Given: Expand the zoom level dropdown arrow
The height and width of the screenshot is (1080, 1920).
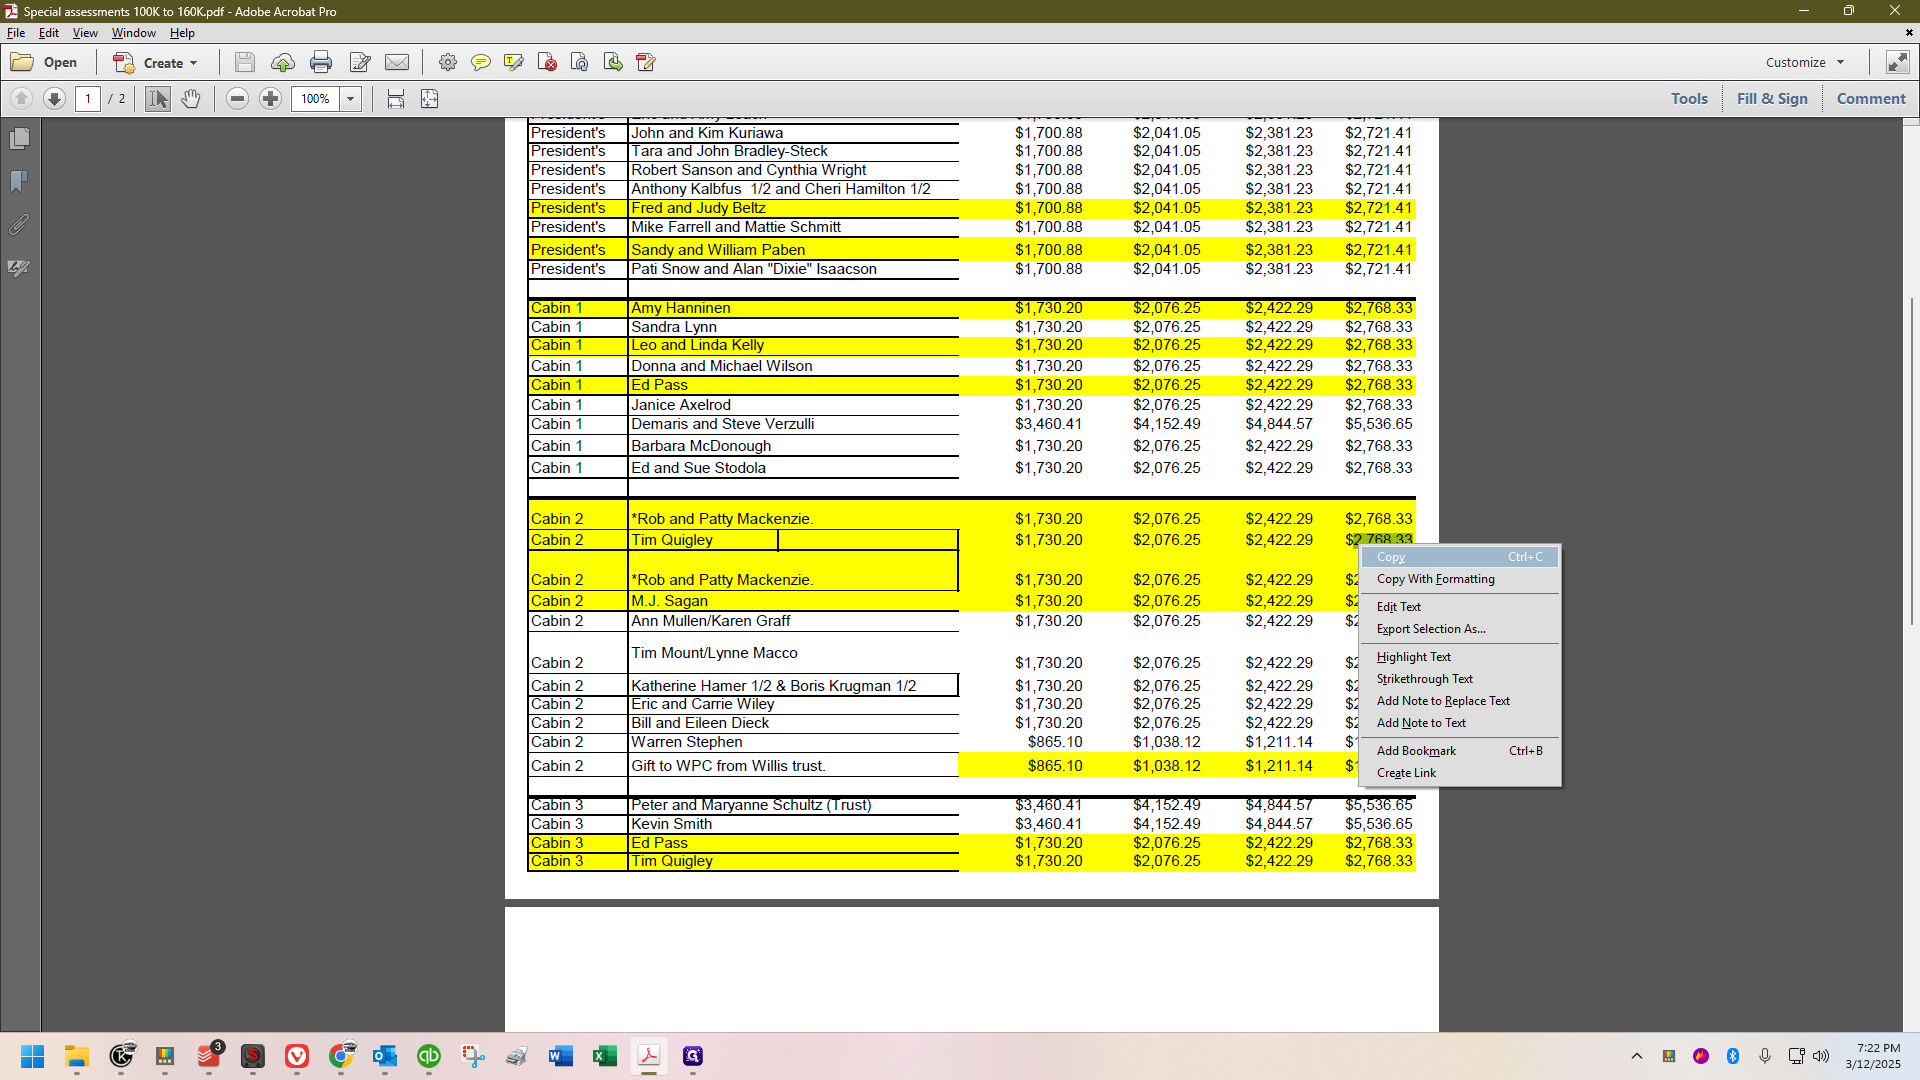Looking at the screenshot, I should 351,98.
